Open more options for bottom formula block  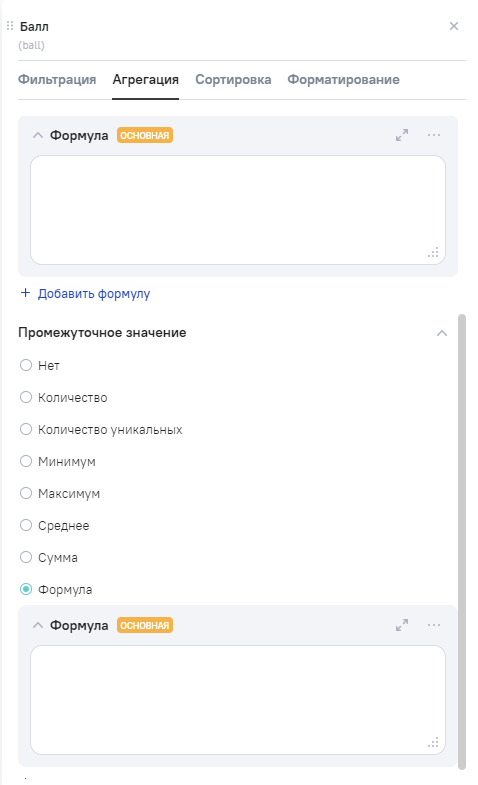point(434,625)
